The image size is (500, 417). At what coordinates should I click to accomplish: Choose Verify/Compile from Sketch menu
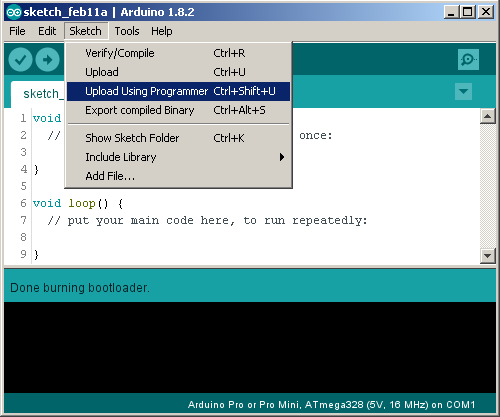click(178, 53)
